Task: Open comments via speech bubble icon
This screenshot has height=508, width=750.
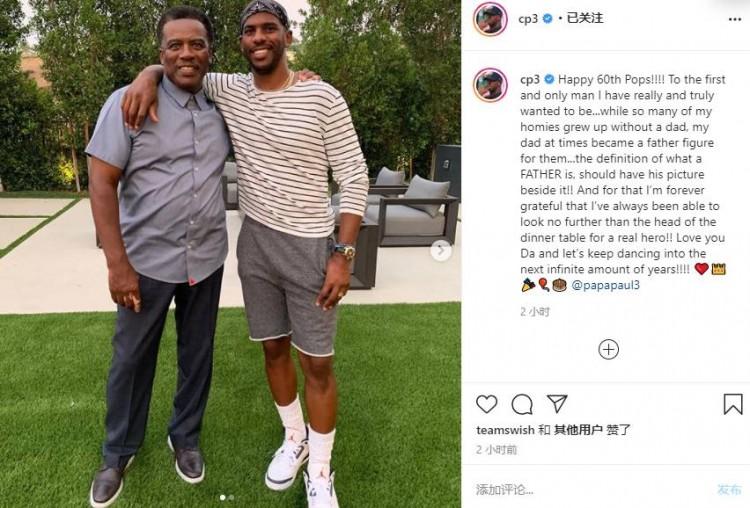Action: point(521,405)
